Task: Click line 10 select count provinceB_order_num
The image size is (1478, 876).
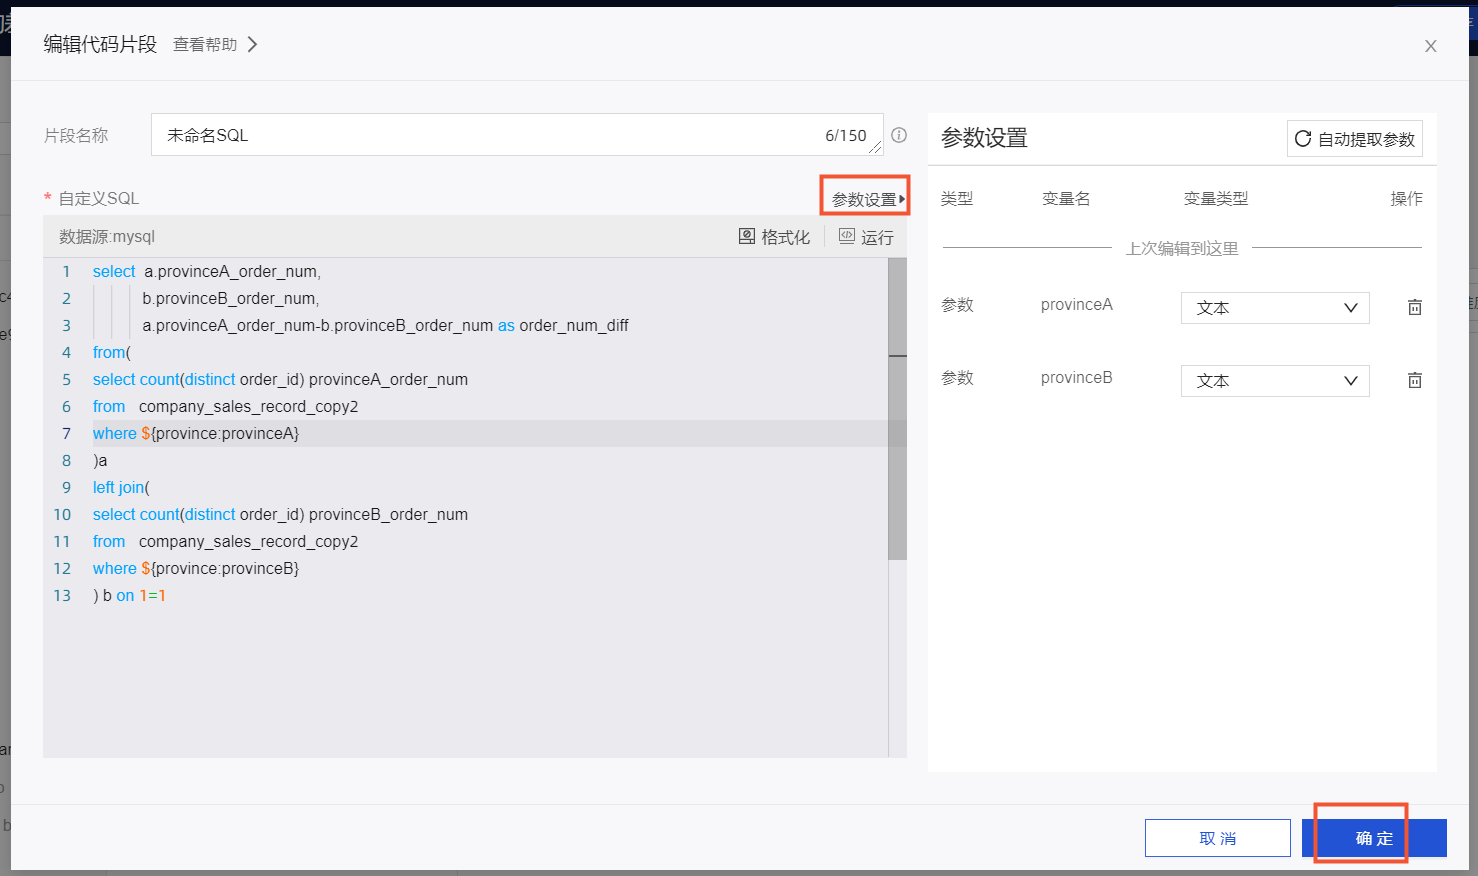Action: point(280,514)
